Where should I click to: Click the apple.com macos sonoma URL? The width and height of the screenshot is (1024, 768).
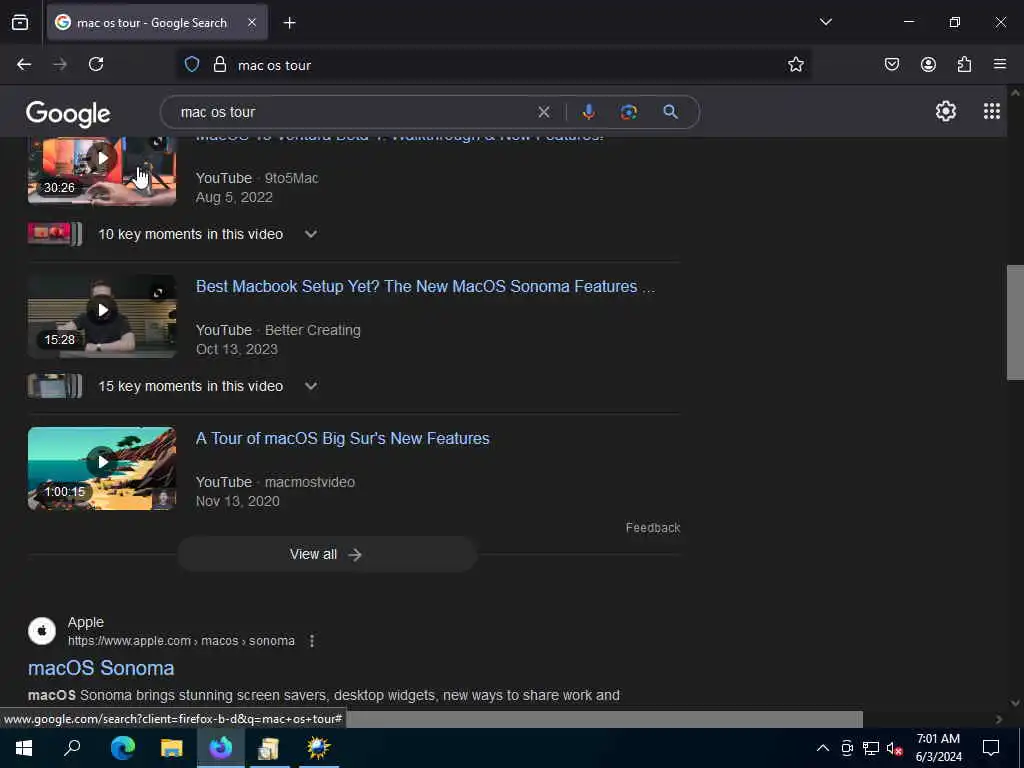[x=181, y=641]
